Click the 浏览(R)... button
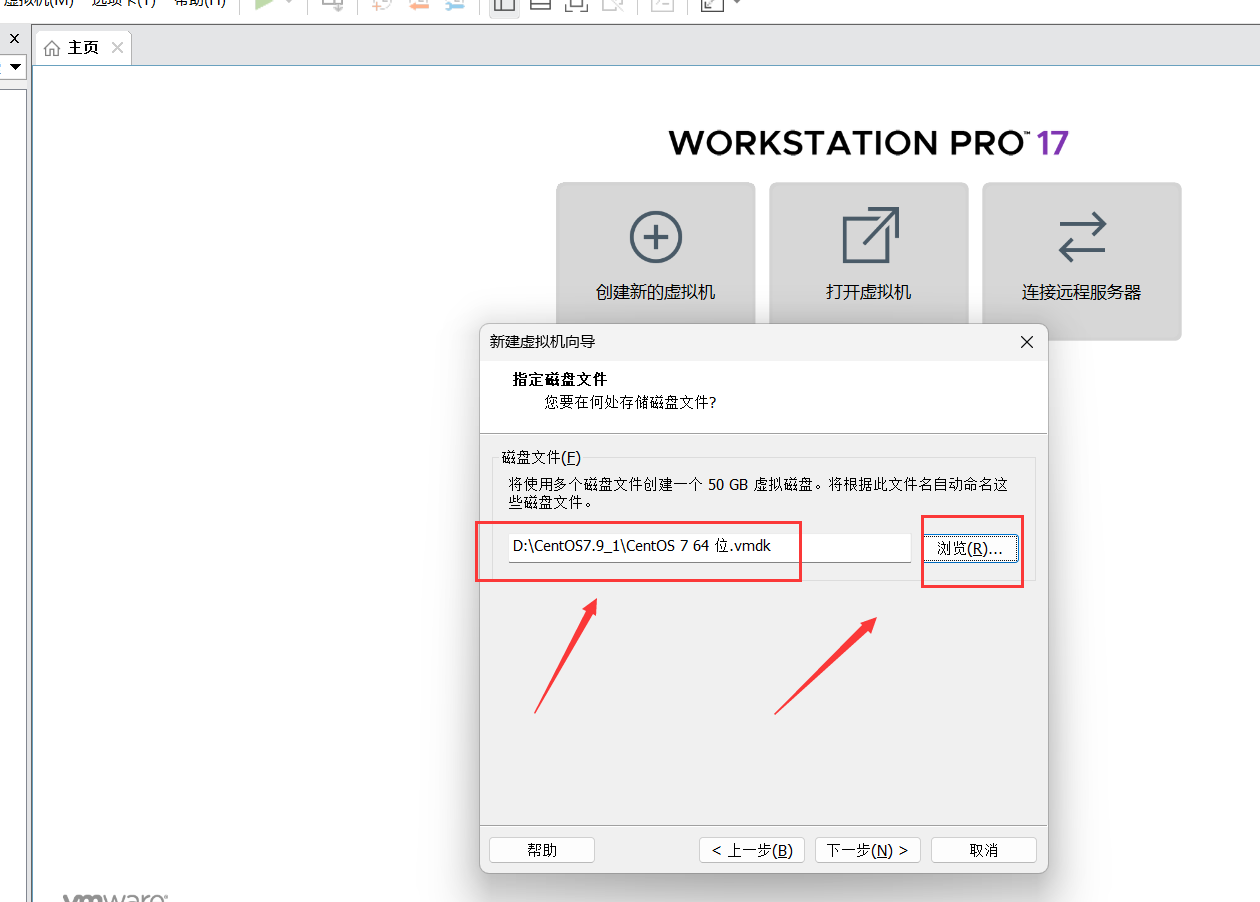This screenshot has width=1260, height=902. click(x=970, y=548)
